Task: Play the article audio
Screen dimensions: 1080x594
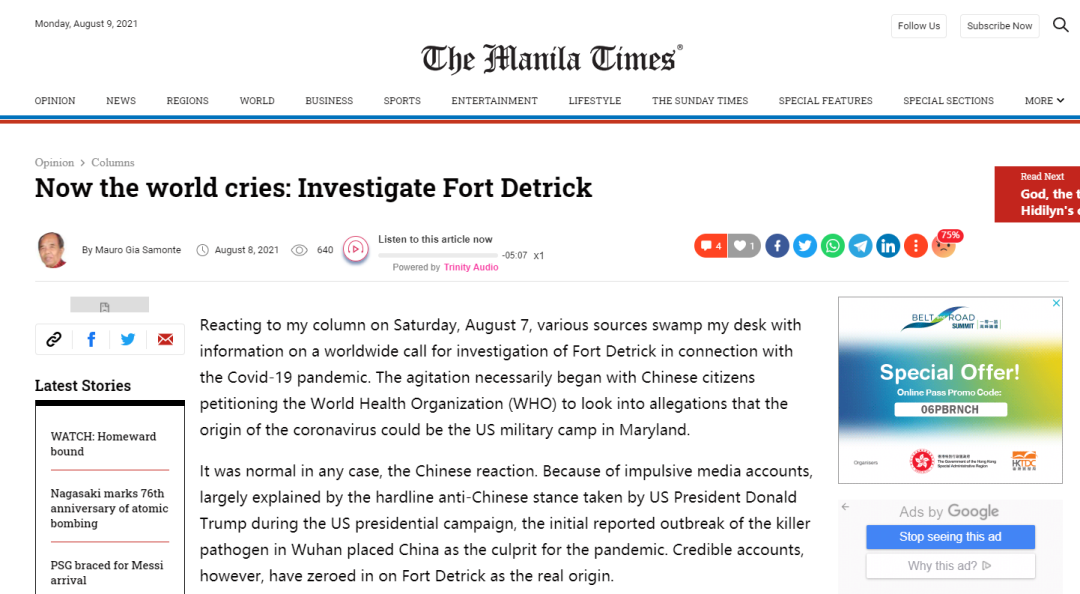Action: pos(355,249)
